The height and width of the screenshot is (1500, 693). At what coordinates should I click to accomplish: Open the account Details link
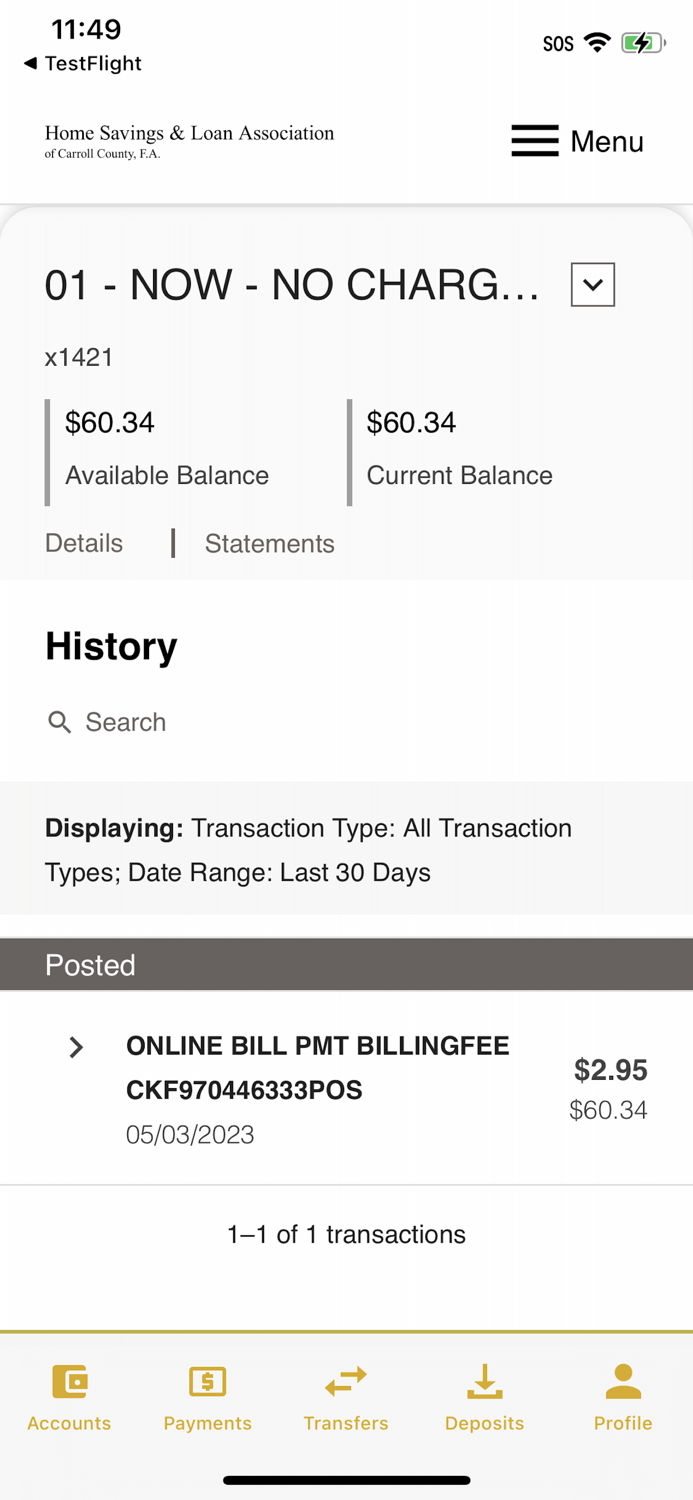coord(84,543)
